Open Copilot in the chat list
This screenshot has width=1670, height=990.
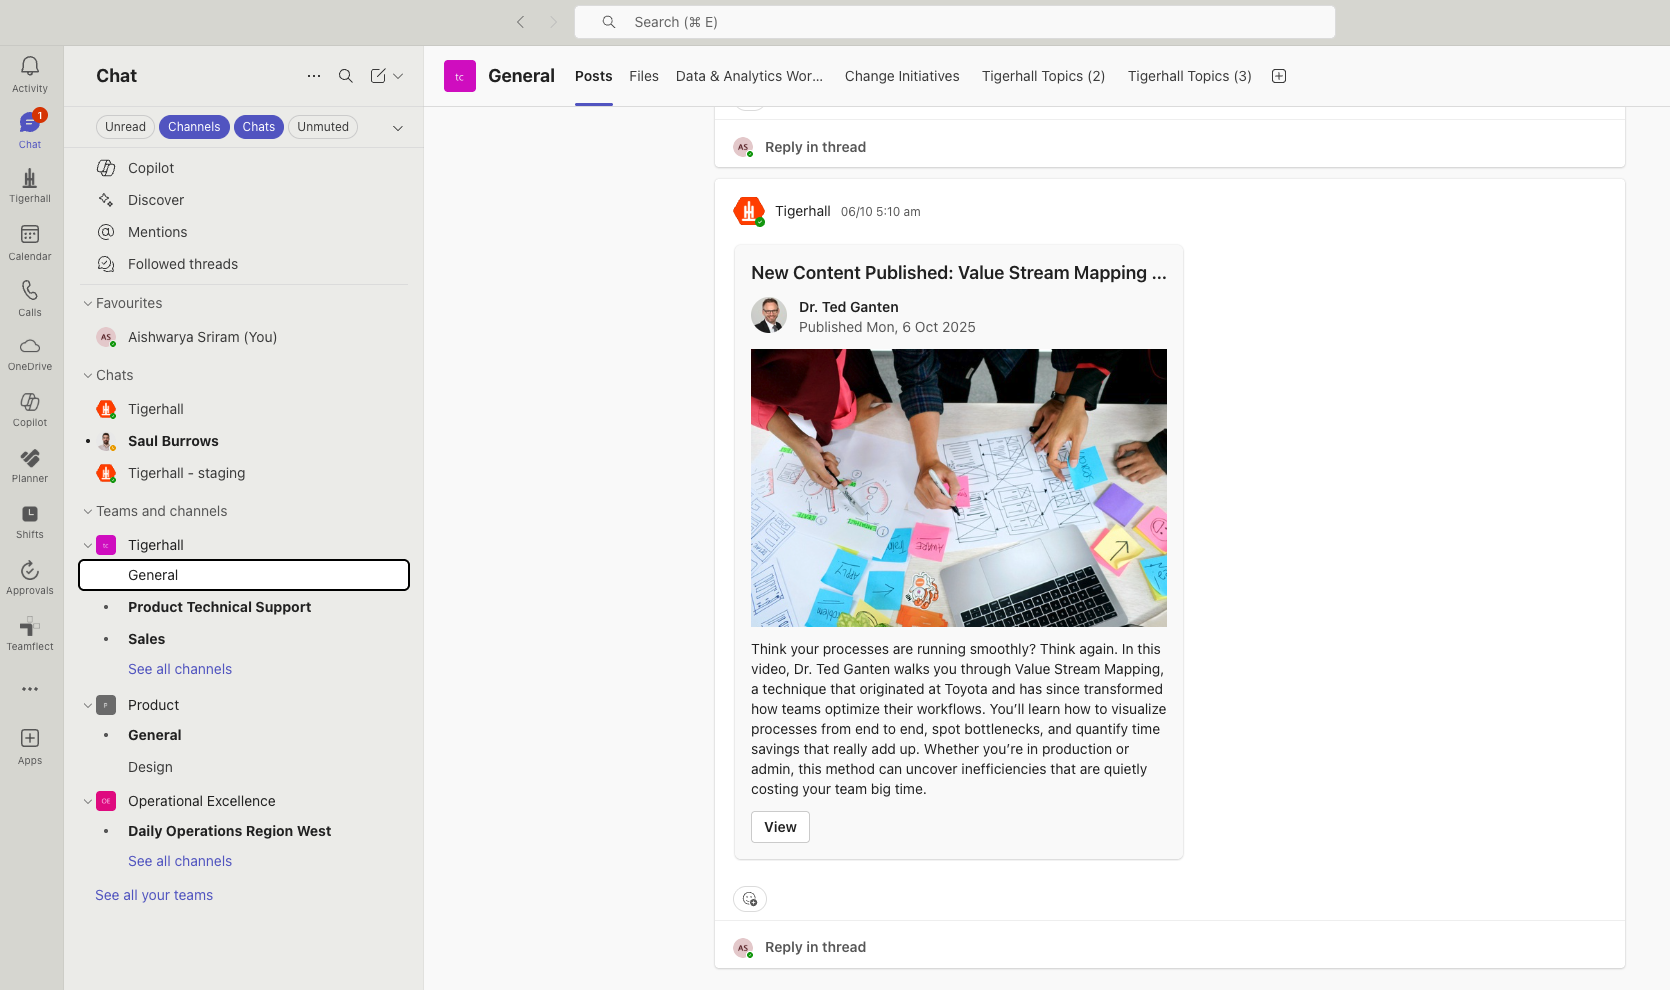tap(244, 168)
